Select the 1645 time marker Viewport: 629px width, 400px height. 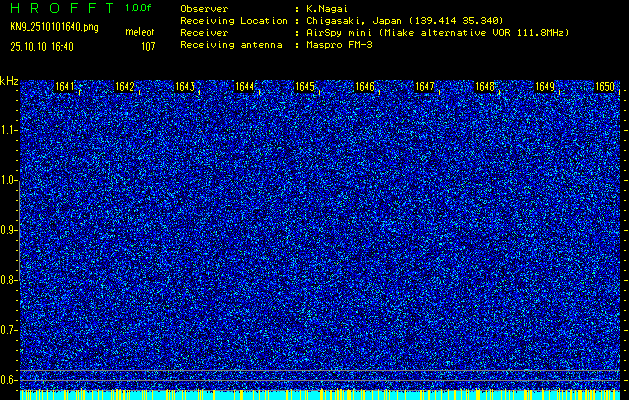click(x=305, y=87)
